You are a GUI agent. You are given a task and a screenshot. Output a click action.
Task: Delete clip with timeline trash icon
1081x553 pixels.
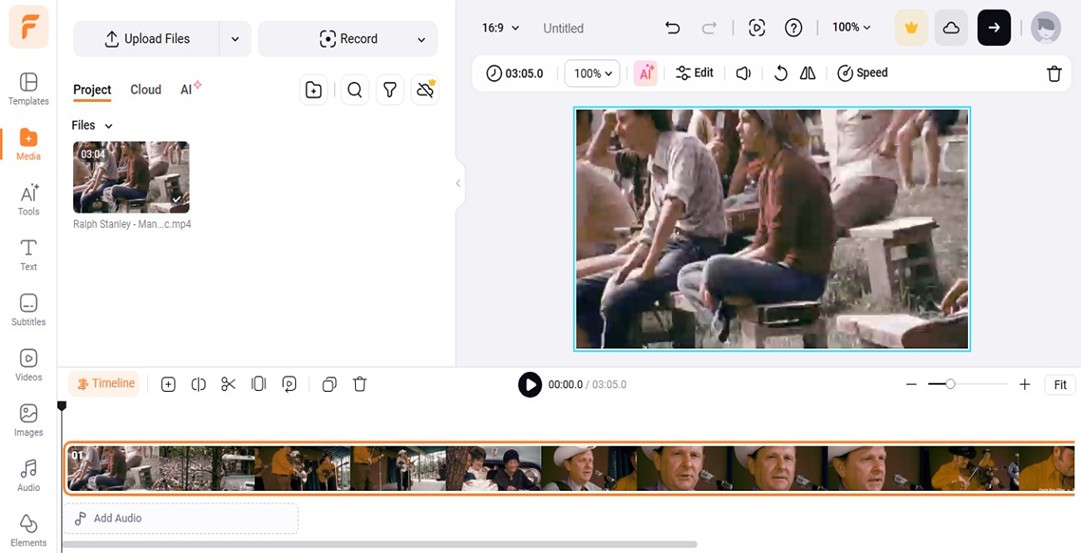click(x=360, y=384)
